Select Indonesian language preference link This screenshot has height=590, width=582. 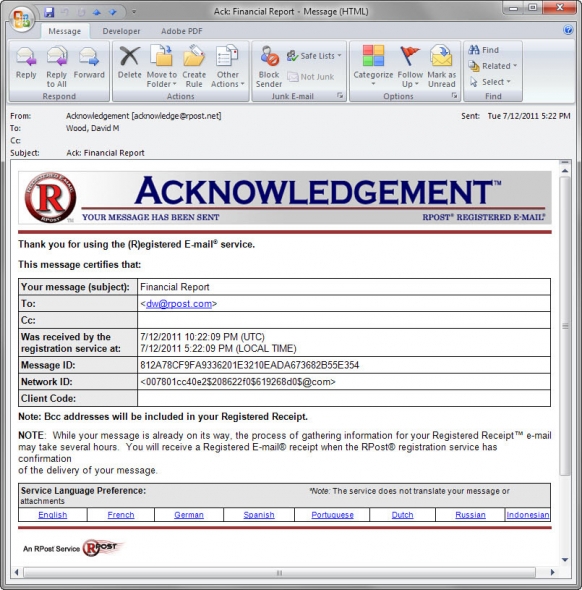(528, 515)
